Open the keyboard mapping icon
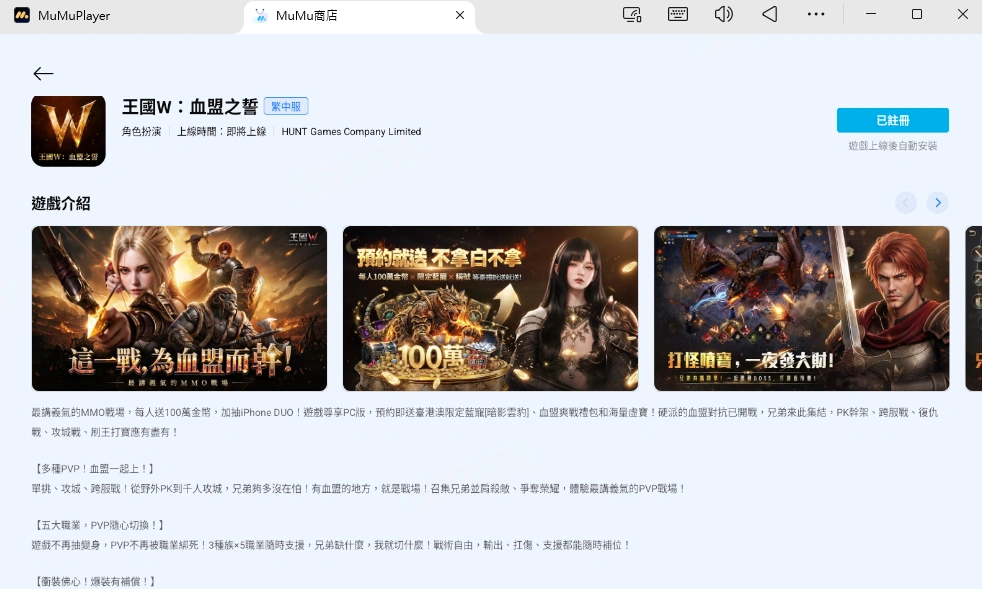This screenshot has height=589, width=982. [678, 14]
